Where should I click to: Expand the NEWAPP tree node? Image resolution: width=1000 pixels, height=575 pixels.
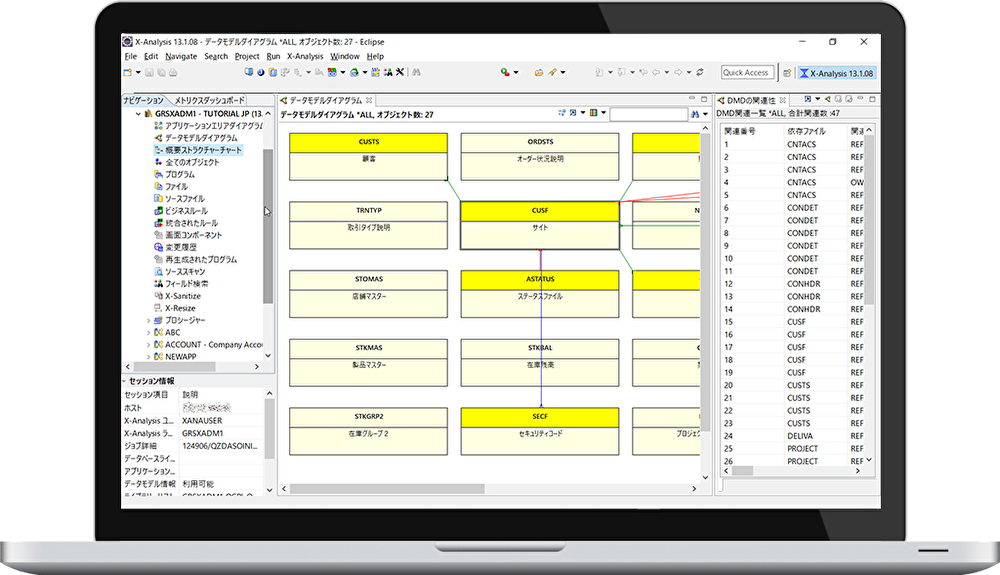tap(149, 357)
